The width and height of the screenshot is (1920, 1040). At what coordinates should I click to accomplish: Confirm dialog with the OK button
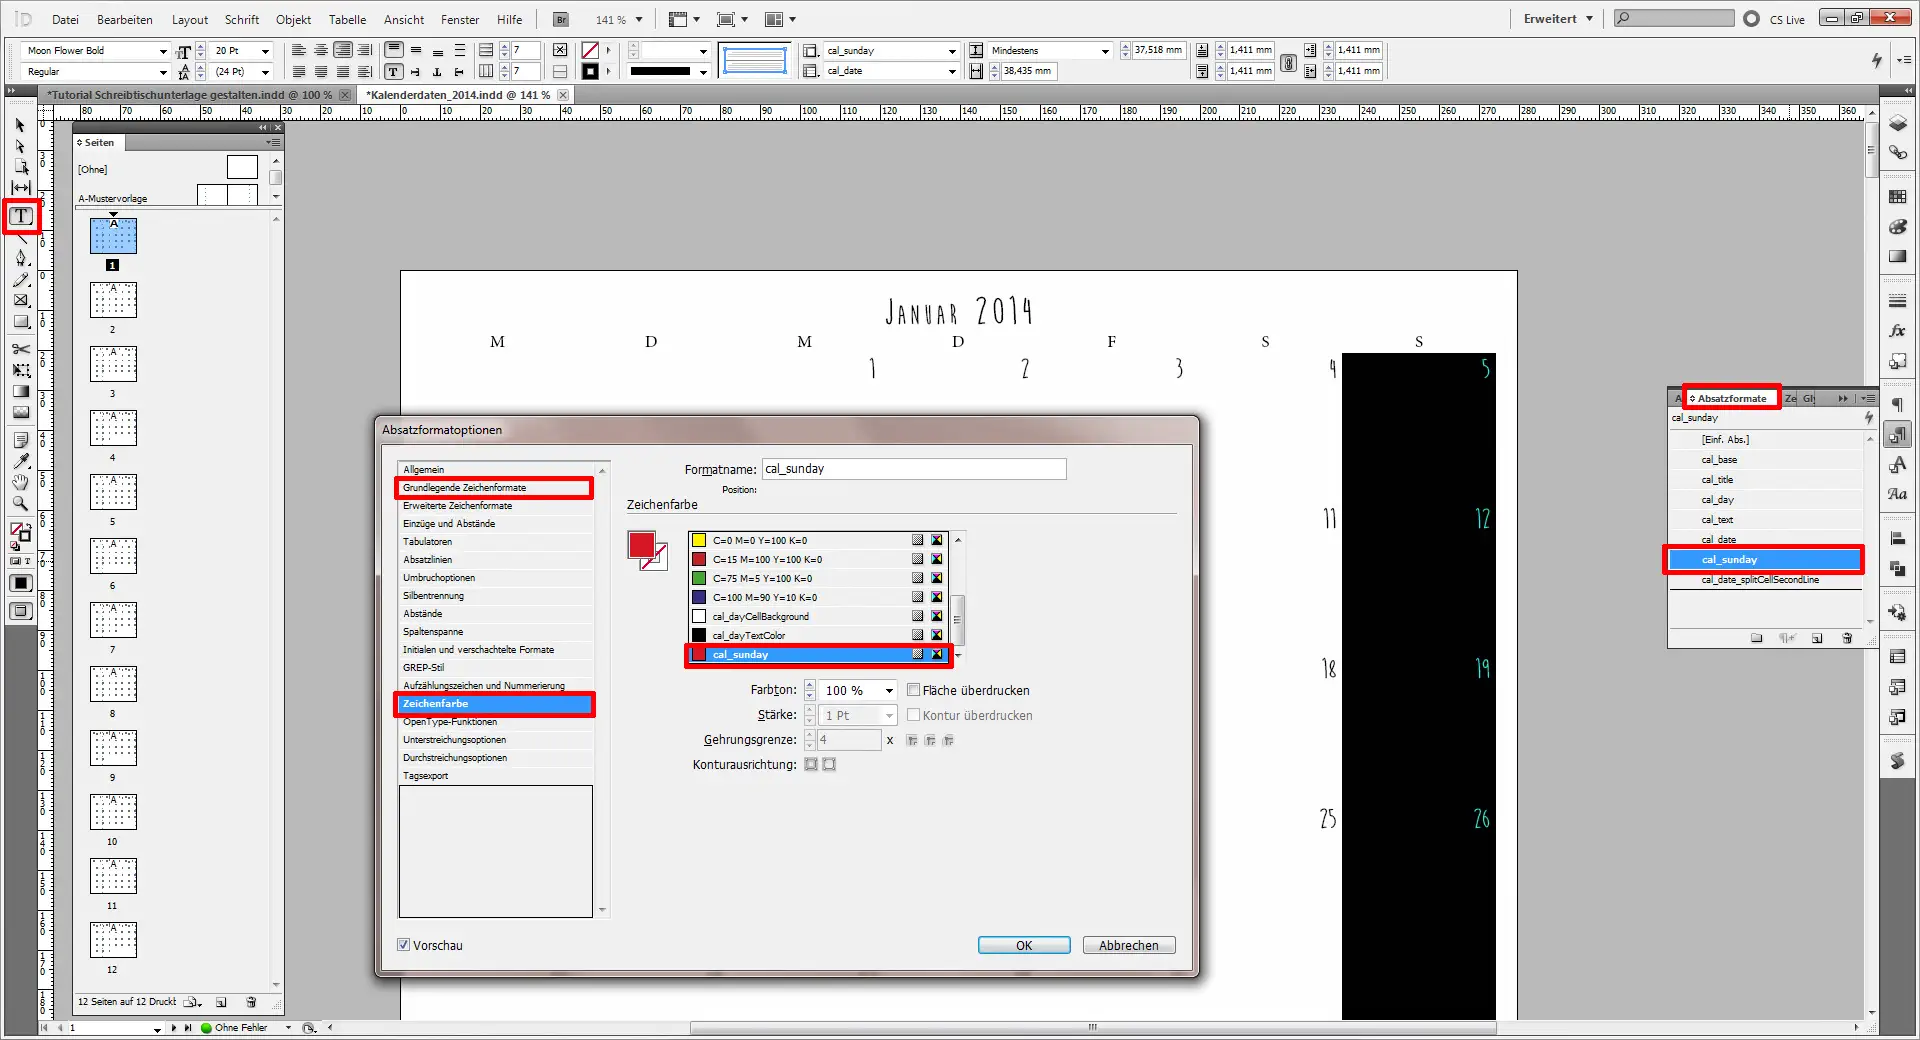pyautogui.click(x=1022, y=945)
